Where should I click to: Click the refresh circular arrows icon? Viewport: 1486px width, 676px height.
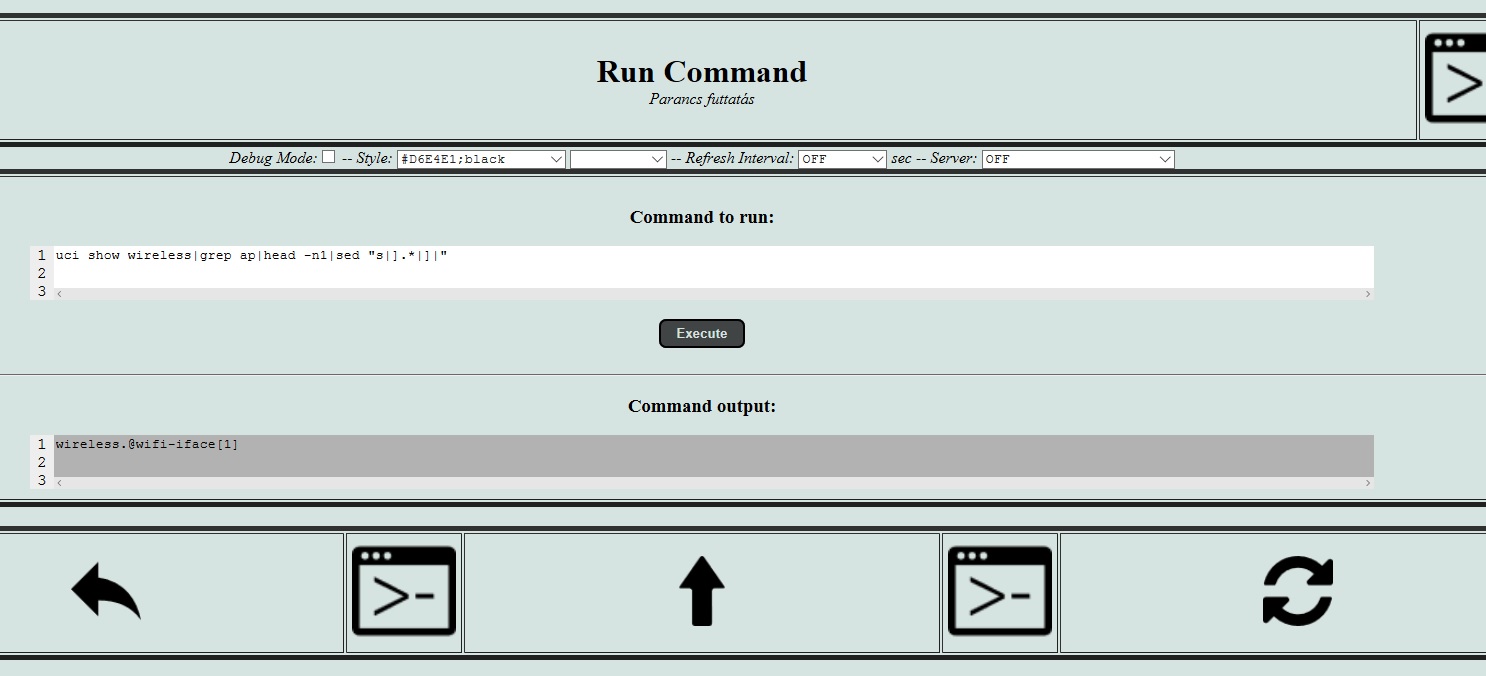point(1298,591)
